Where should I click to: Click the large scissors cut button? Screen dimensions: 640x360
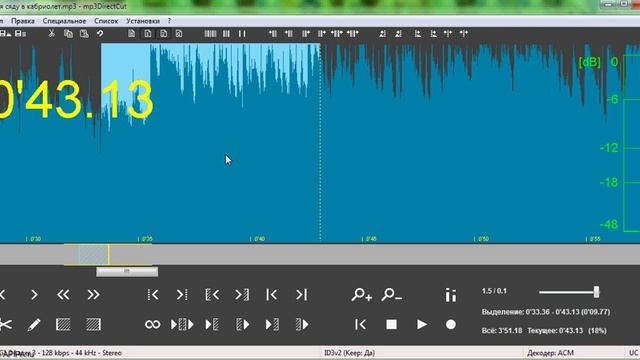[5, 324]
